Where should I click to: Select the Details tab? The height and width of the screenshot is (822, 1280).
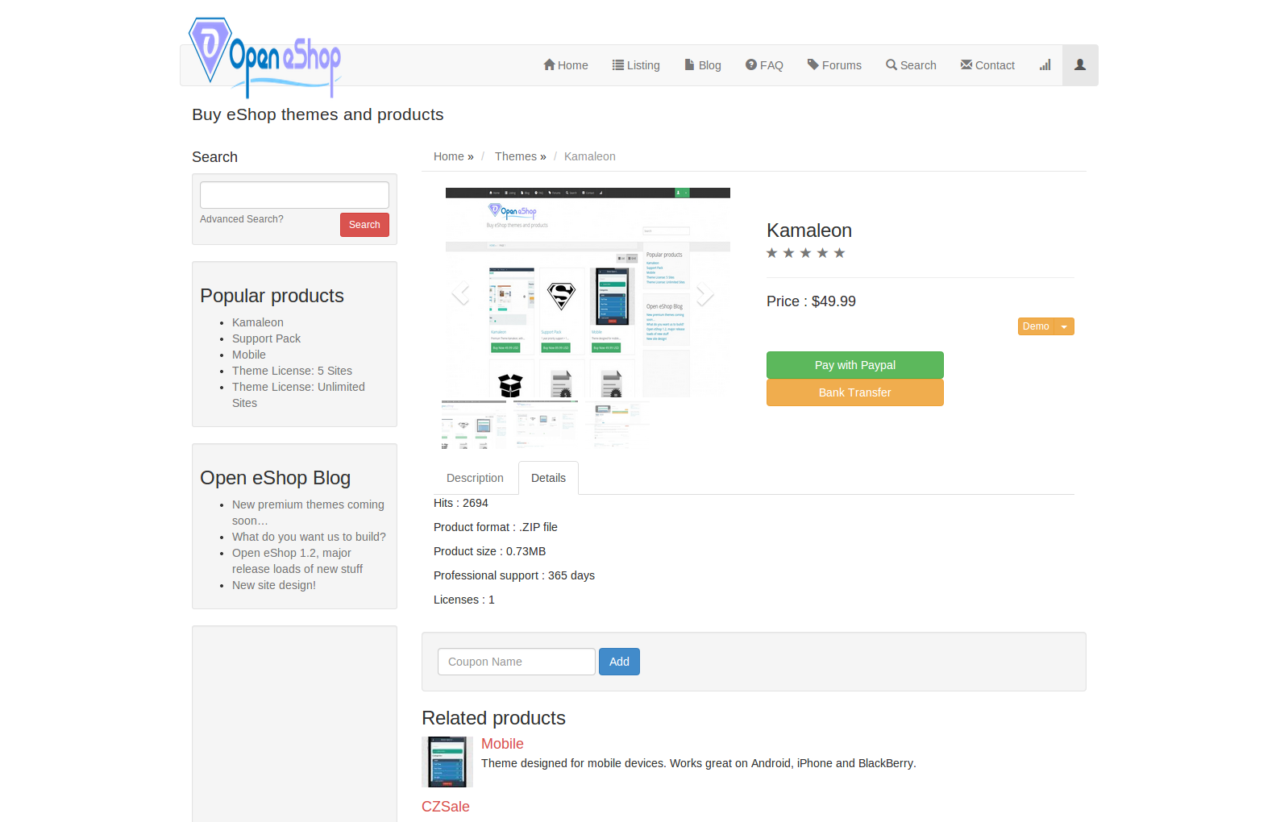pyautogui.click(x=548, y=478)
